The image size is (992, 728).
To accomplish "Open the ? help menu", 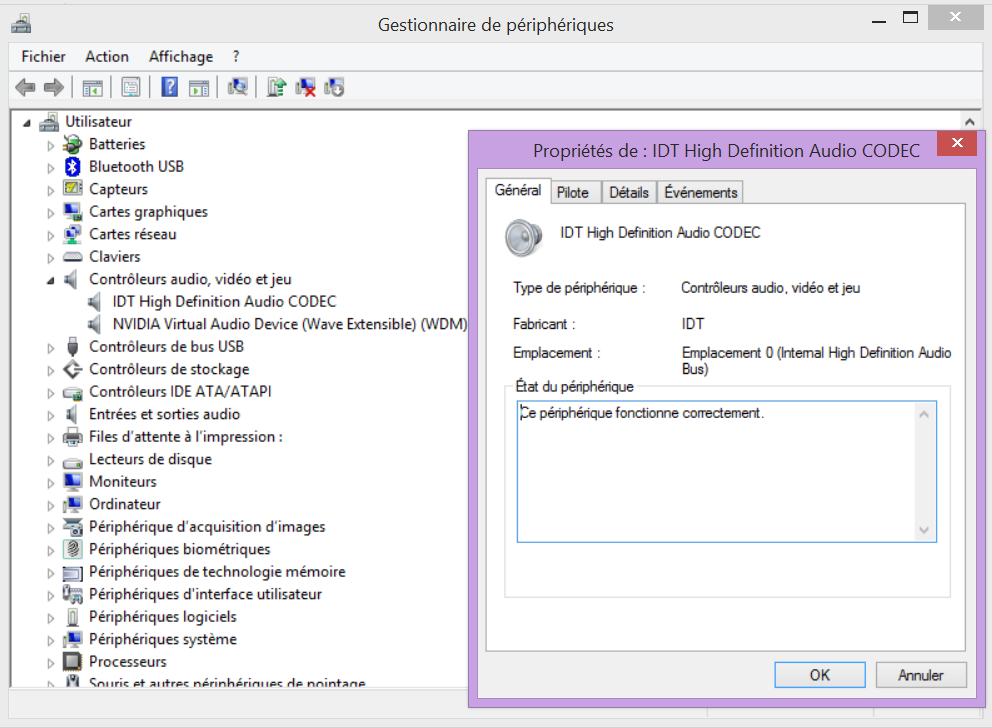I will pos(236,56).
